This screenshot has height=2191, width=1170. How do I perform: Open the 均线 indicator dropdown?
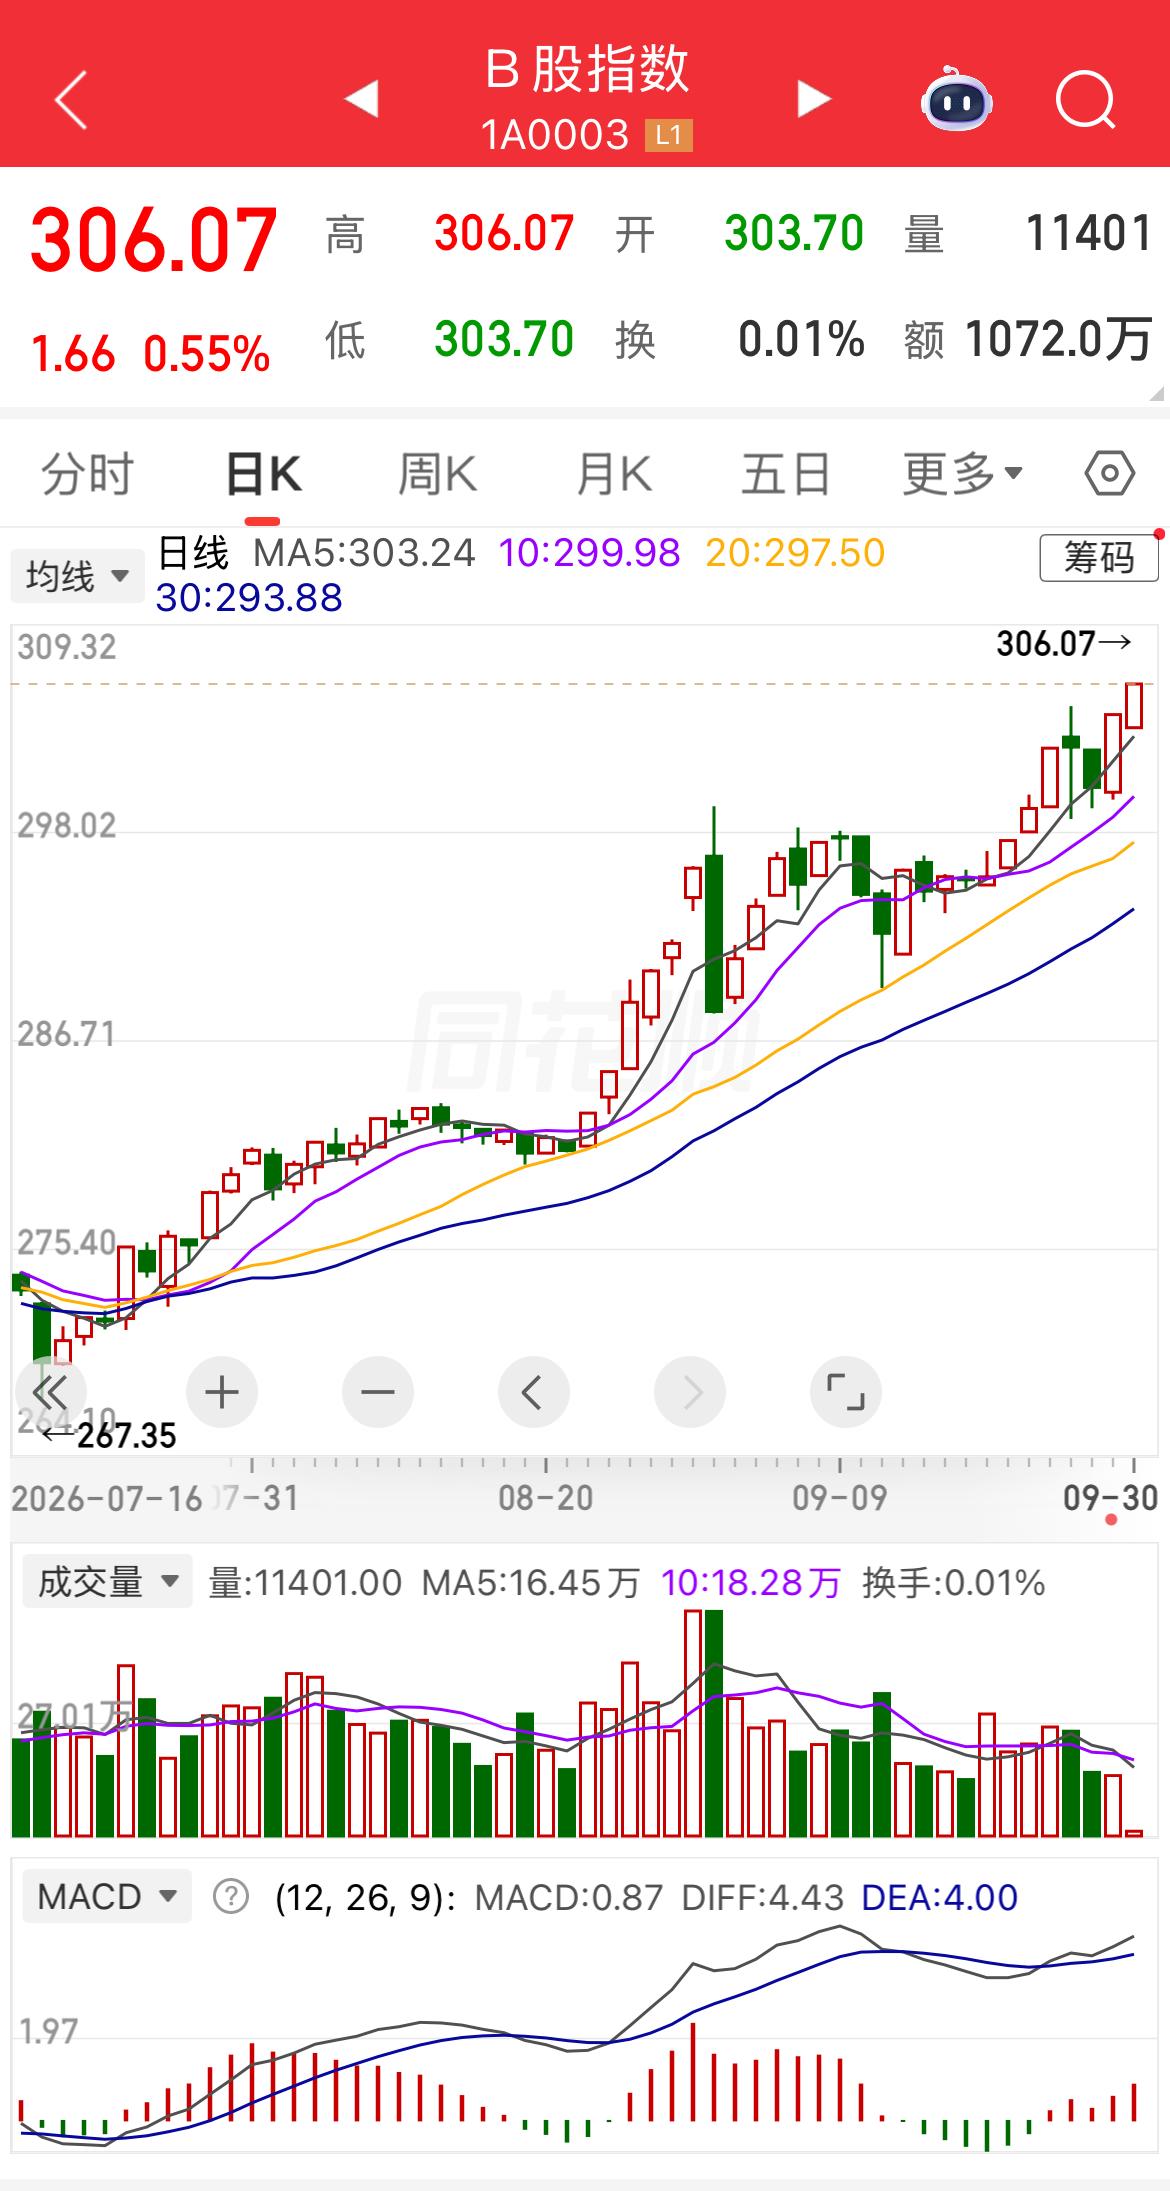coord(78,576)
